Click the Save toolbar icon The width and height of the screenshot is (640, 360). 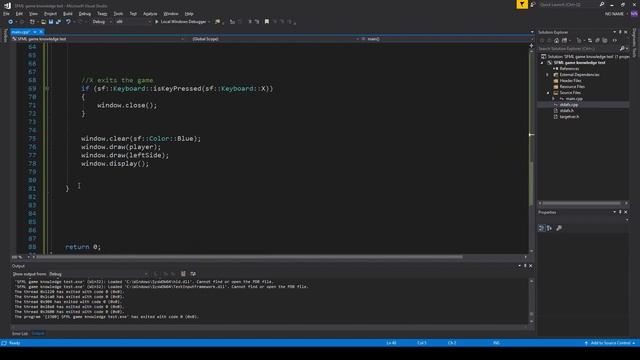coord(51,22)
